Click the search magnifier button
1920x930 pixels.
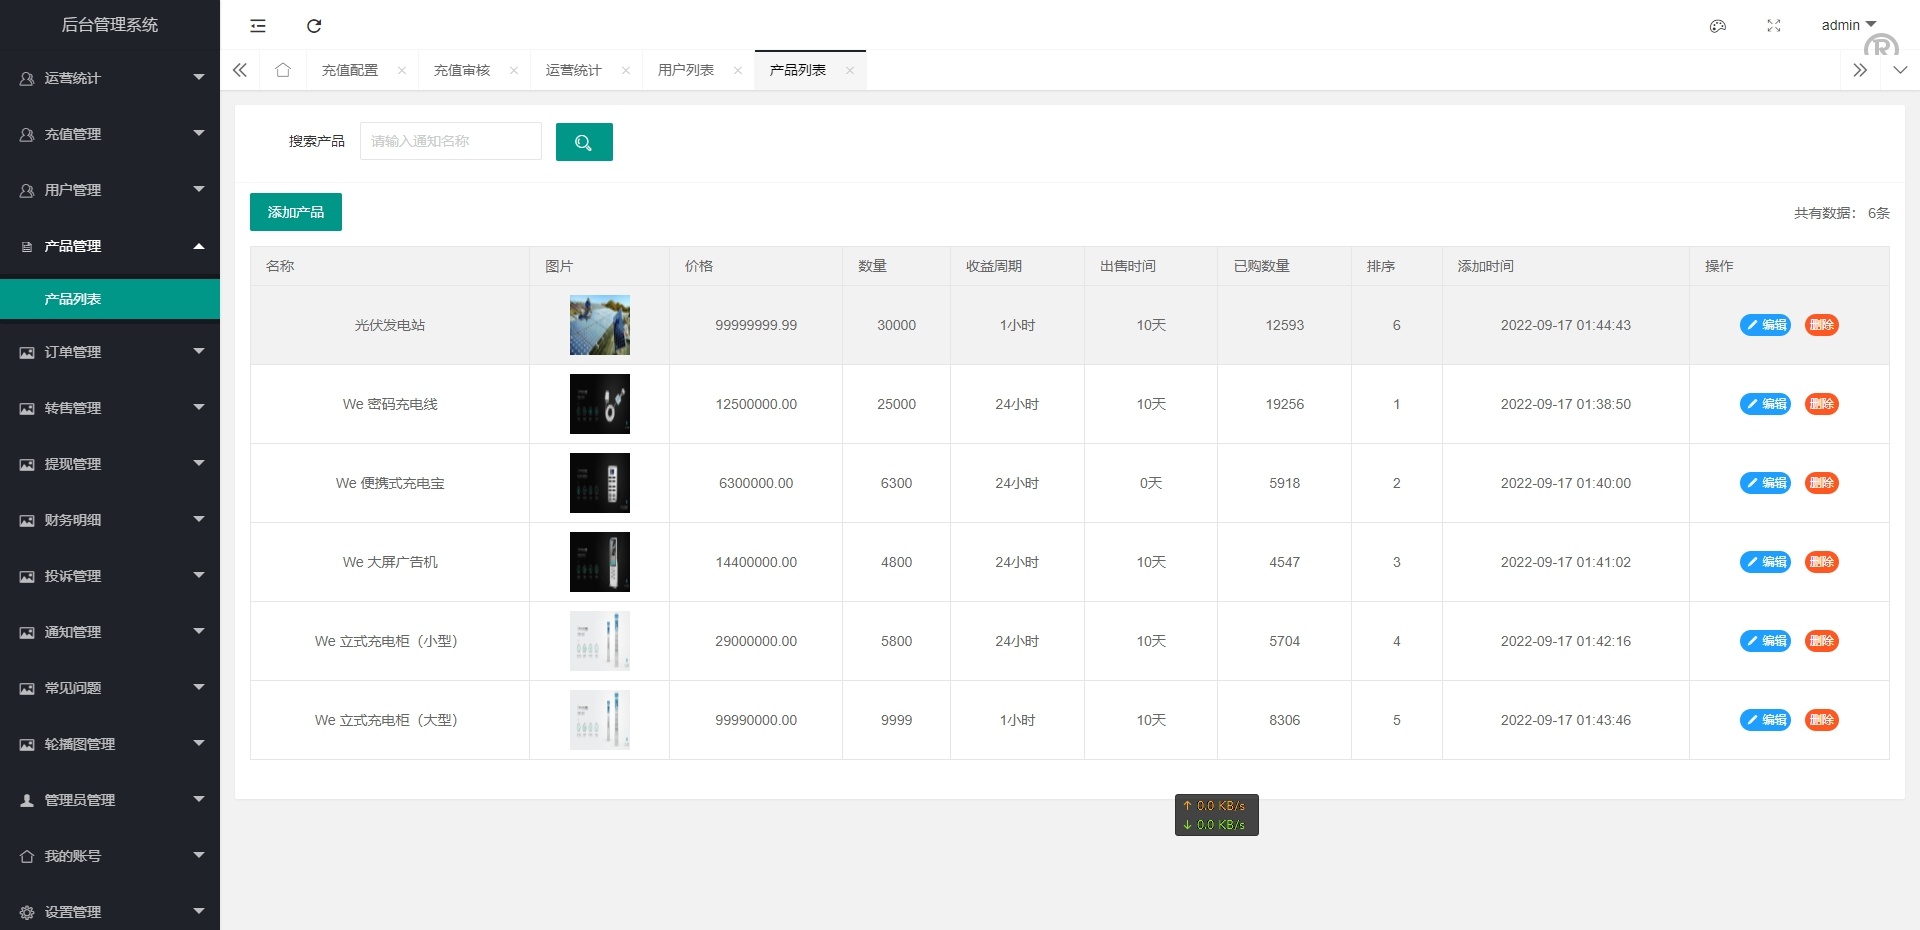point(584,142)
